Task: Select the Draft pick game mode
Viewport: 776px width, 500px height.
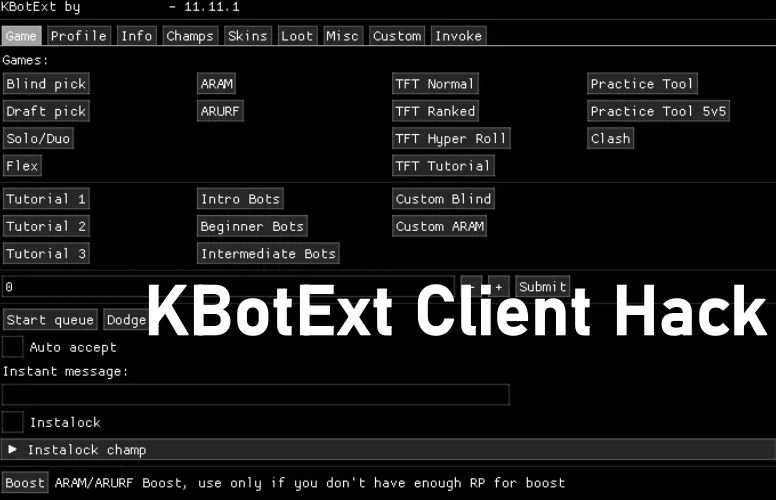Action: click(x=46, y=111)
